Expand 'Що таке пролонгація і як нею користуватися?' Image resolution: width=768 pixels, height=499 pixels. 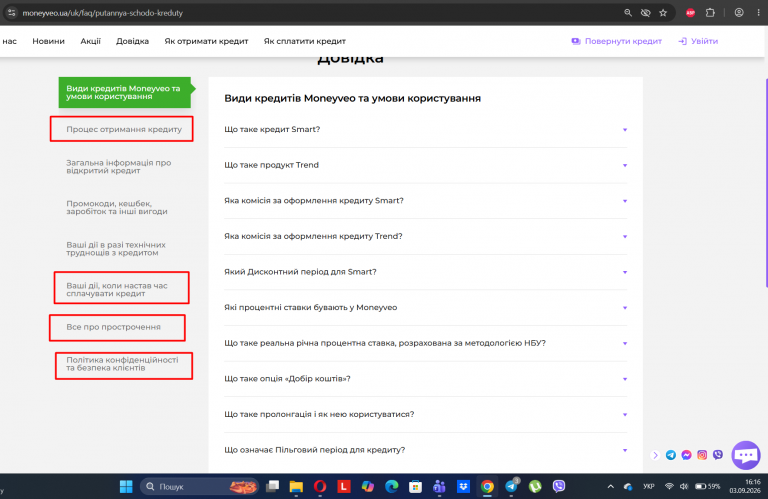(425, 414)
